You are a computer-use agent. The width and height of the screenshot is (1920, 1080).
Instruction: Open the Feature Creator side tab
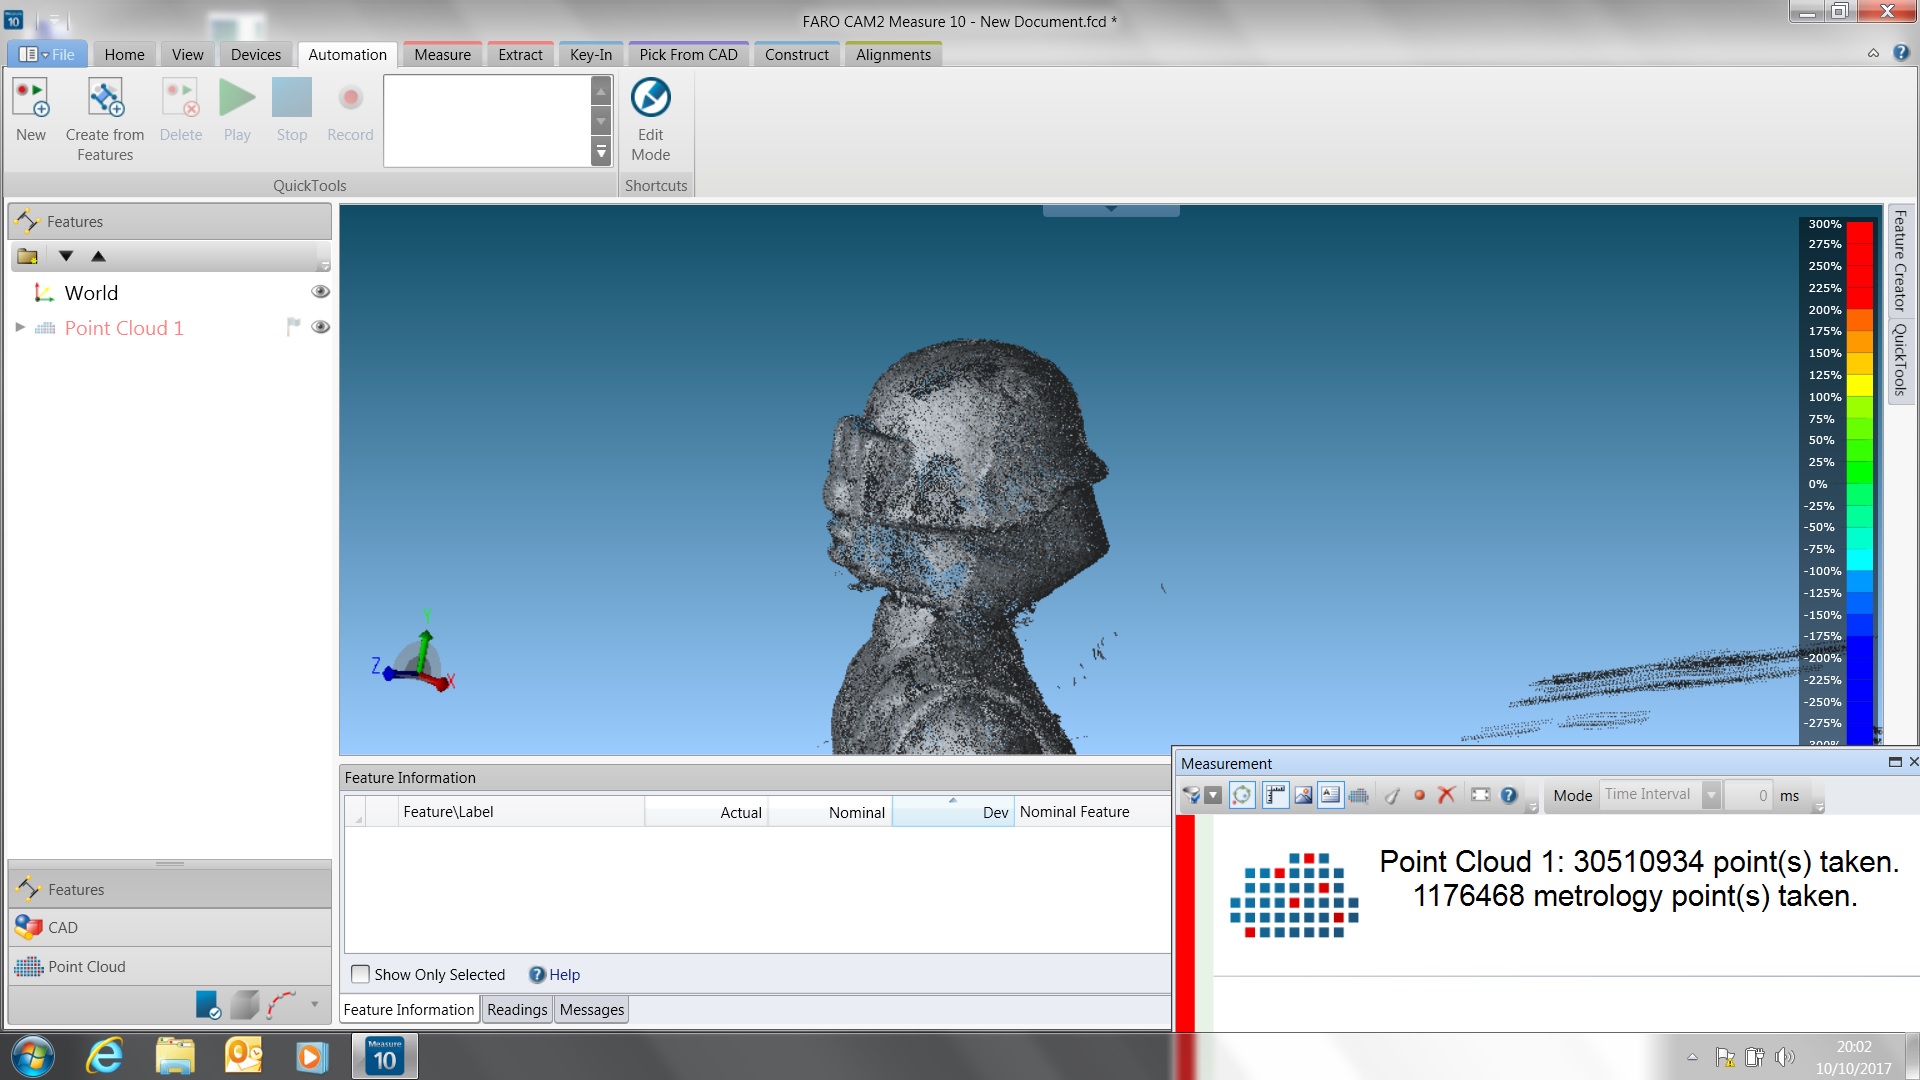(1900, 261)
